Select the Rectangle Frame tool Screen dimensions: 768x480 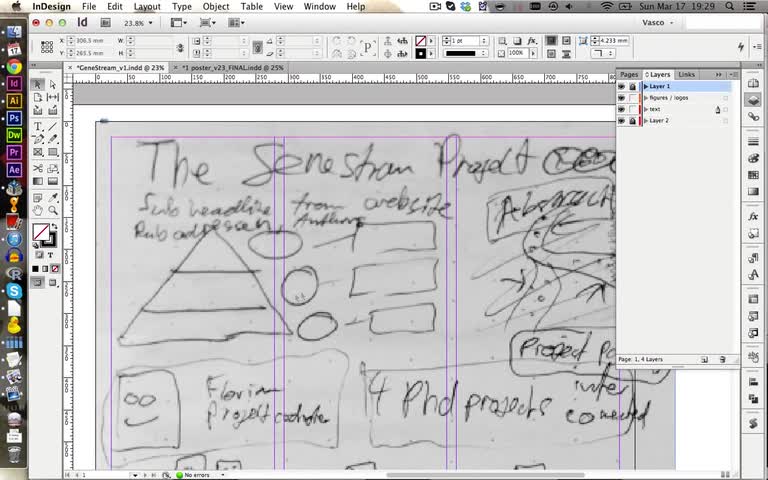(x=38, y=152)
